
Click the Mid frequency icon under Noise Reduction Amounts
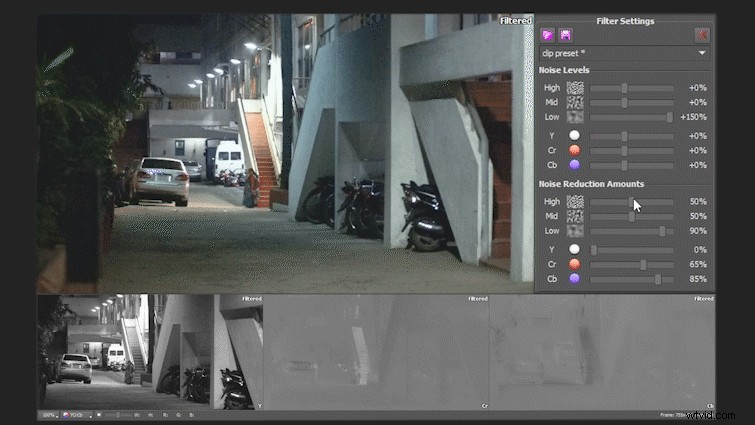coord(574,216)
